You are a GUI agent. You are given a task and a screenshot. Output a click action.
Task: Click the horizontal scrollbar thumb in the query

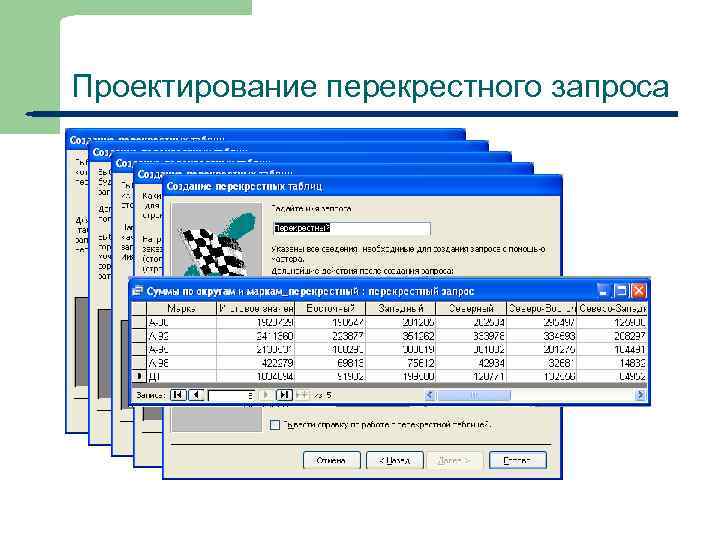(474, 395)
